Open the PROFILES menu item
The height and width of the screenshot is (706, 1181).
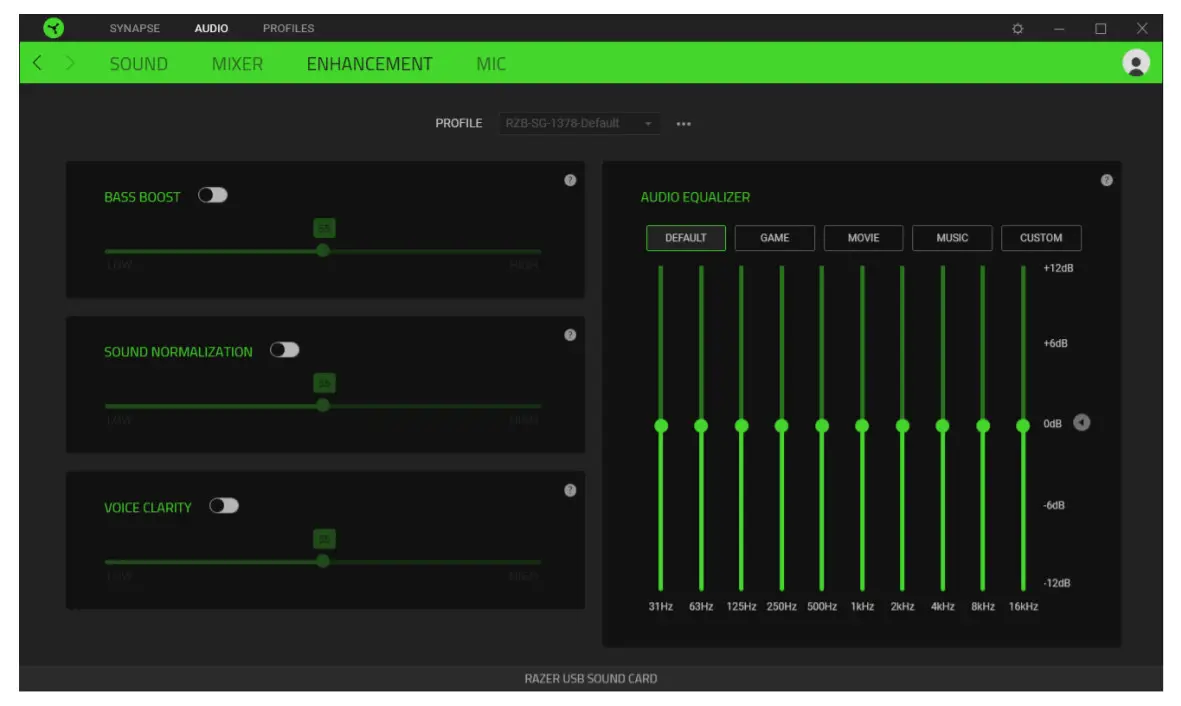[289, 28]
